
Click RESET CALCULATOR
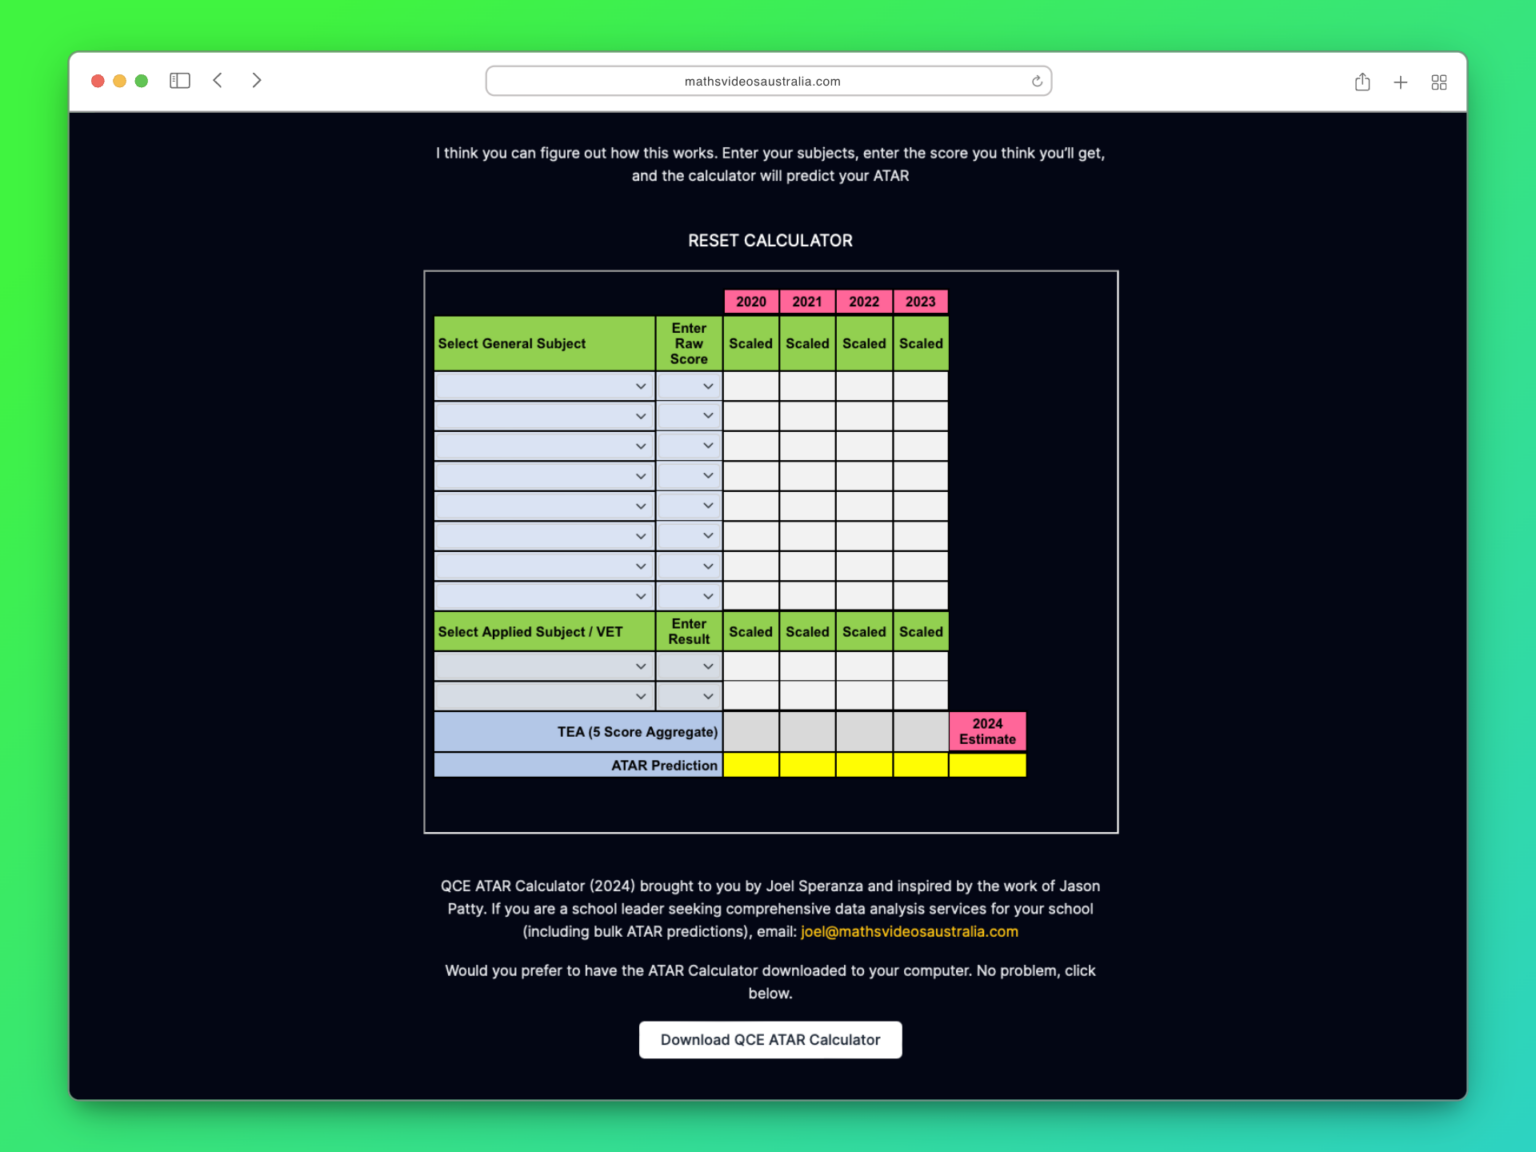point(770,240)
